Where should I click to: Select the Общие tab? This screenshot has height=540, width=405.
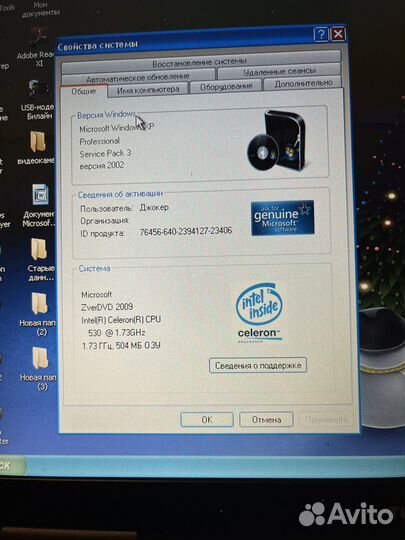[84, 91]
